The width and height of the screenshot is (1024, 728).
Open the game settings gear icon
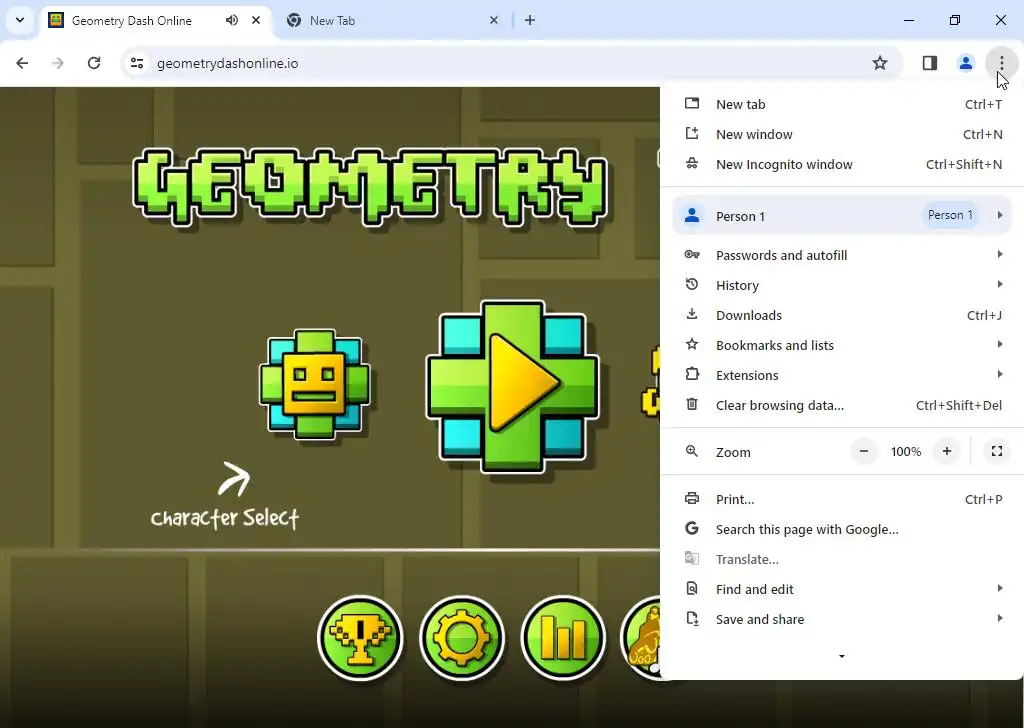click(462, 638)
